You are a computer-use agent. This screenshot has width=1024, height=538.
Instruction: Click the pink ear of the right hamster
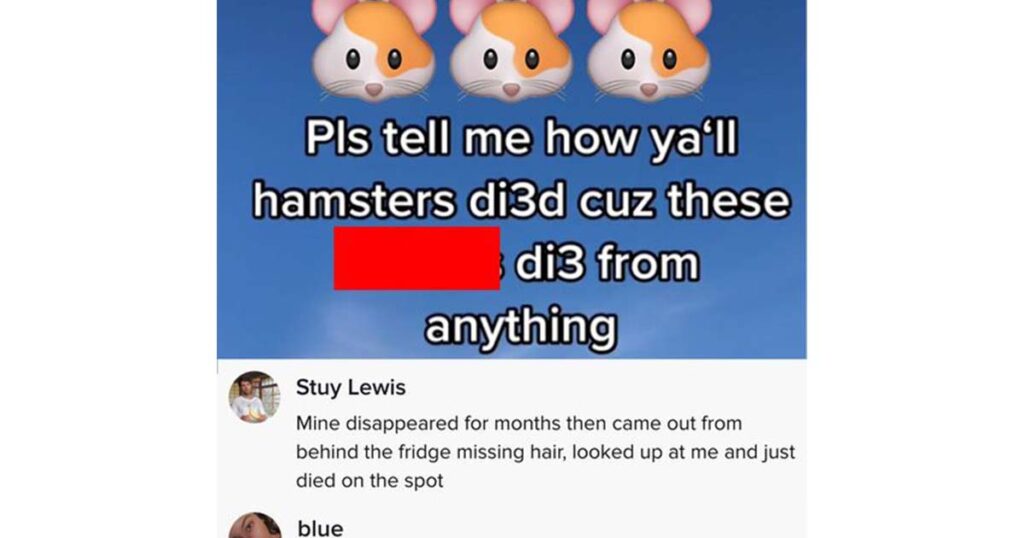[x=694, y=12]
